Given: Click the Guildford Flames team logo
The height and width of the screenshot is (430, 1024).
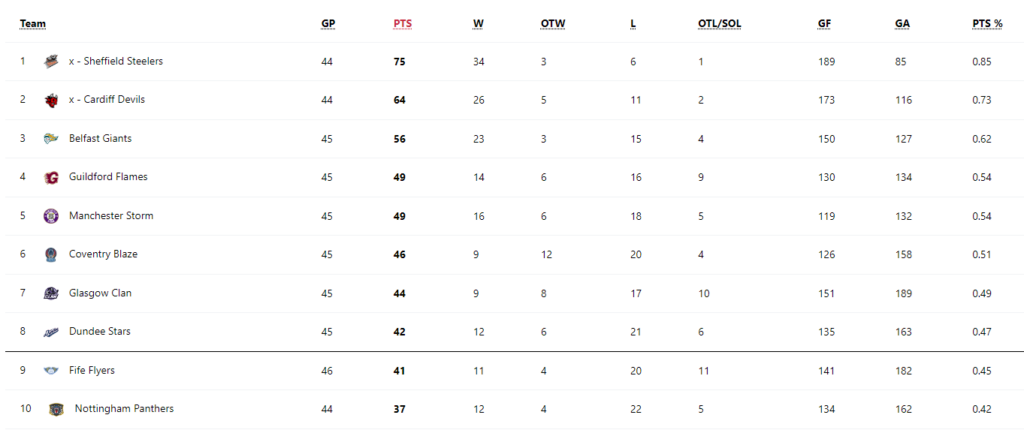Looking at the screenshot, I should coord(51,177).
